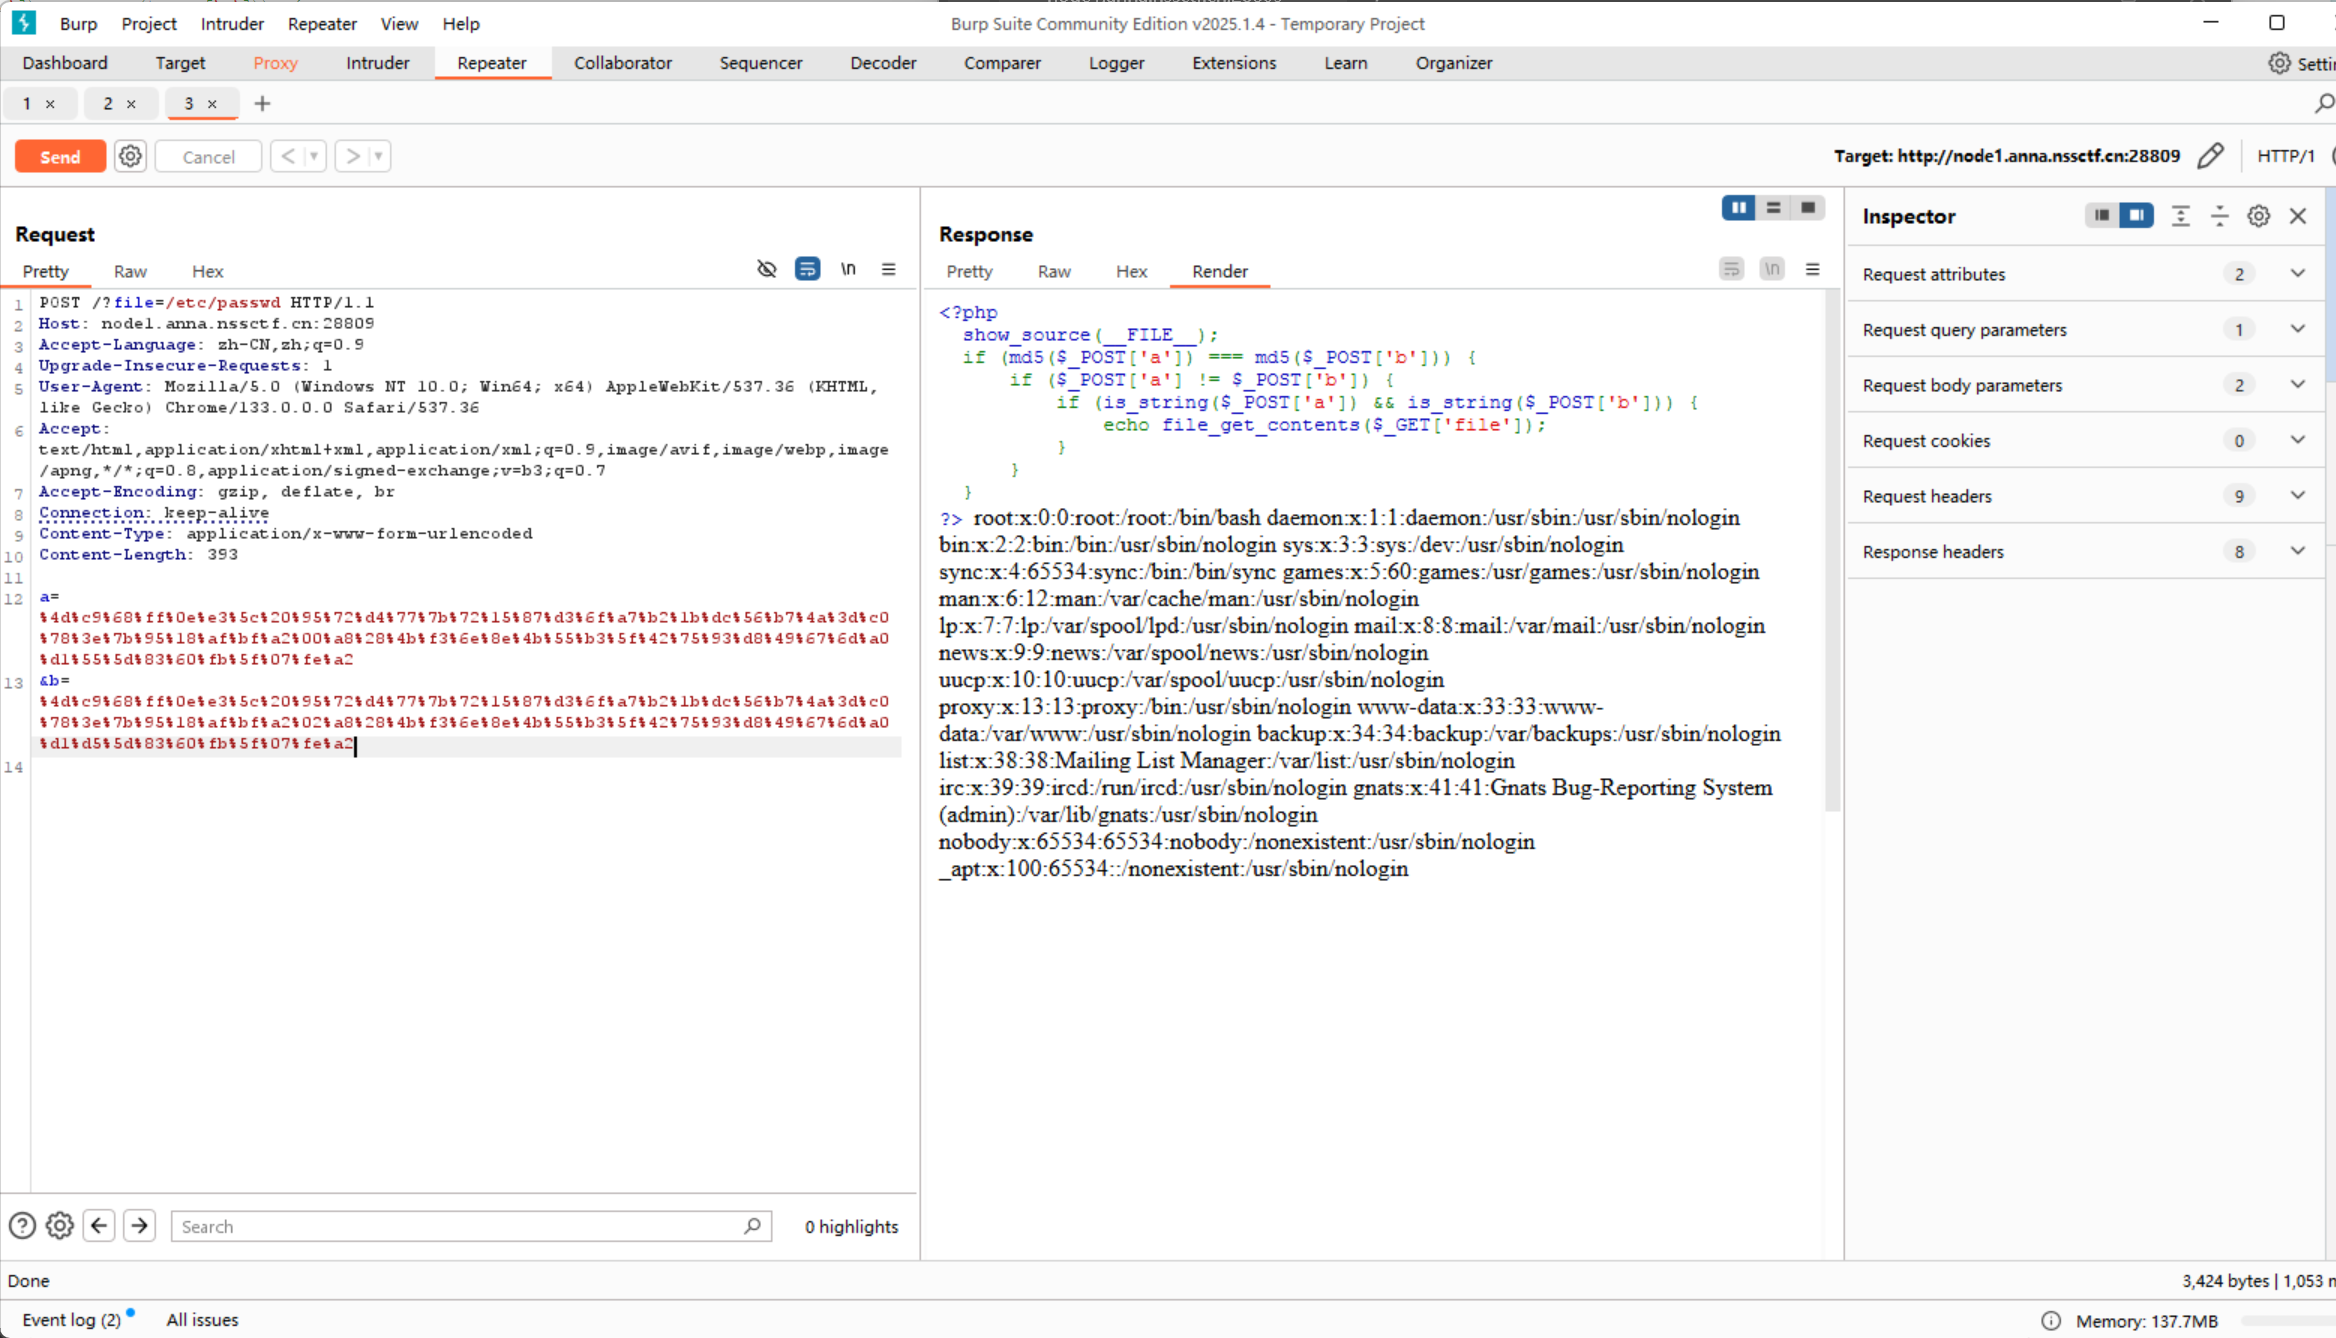Screen dimensions: 2336x1338
Task: Click the orange Send button
Action: (60, 157)
